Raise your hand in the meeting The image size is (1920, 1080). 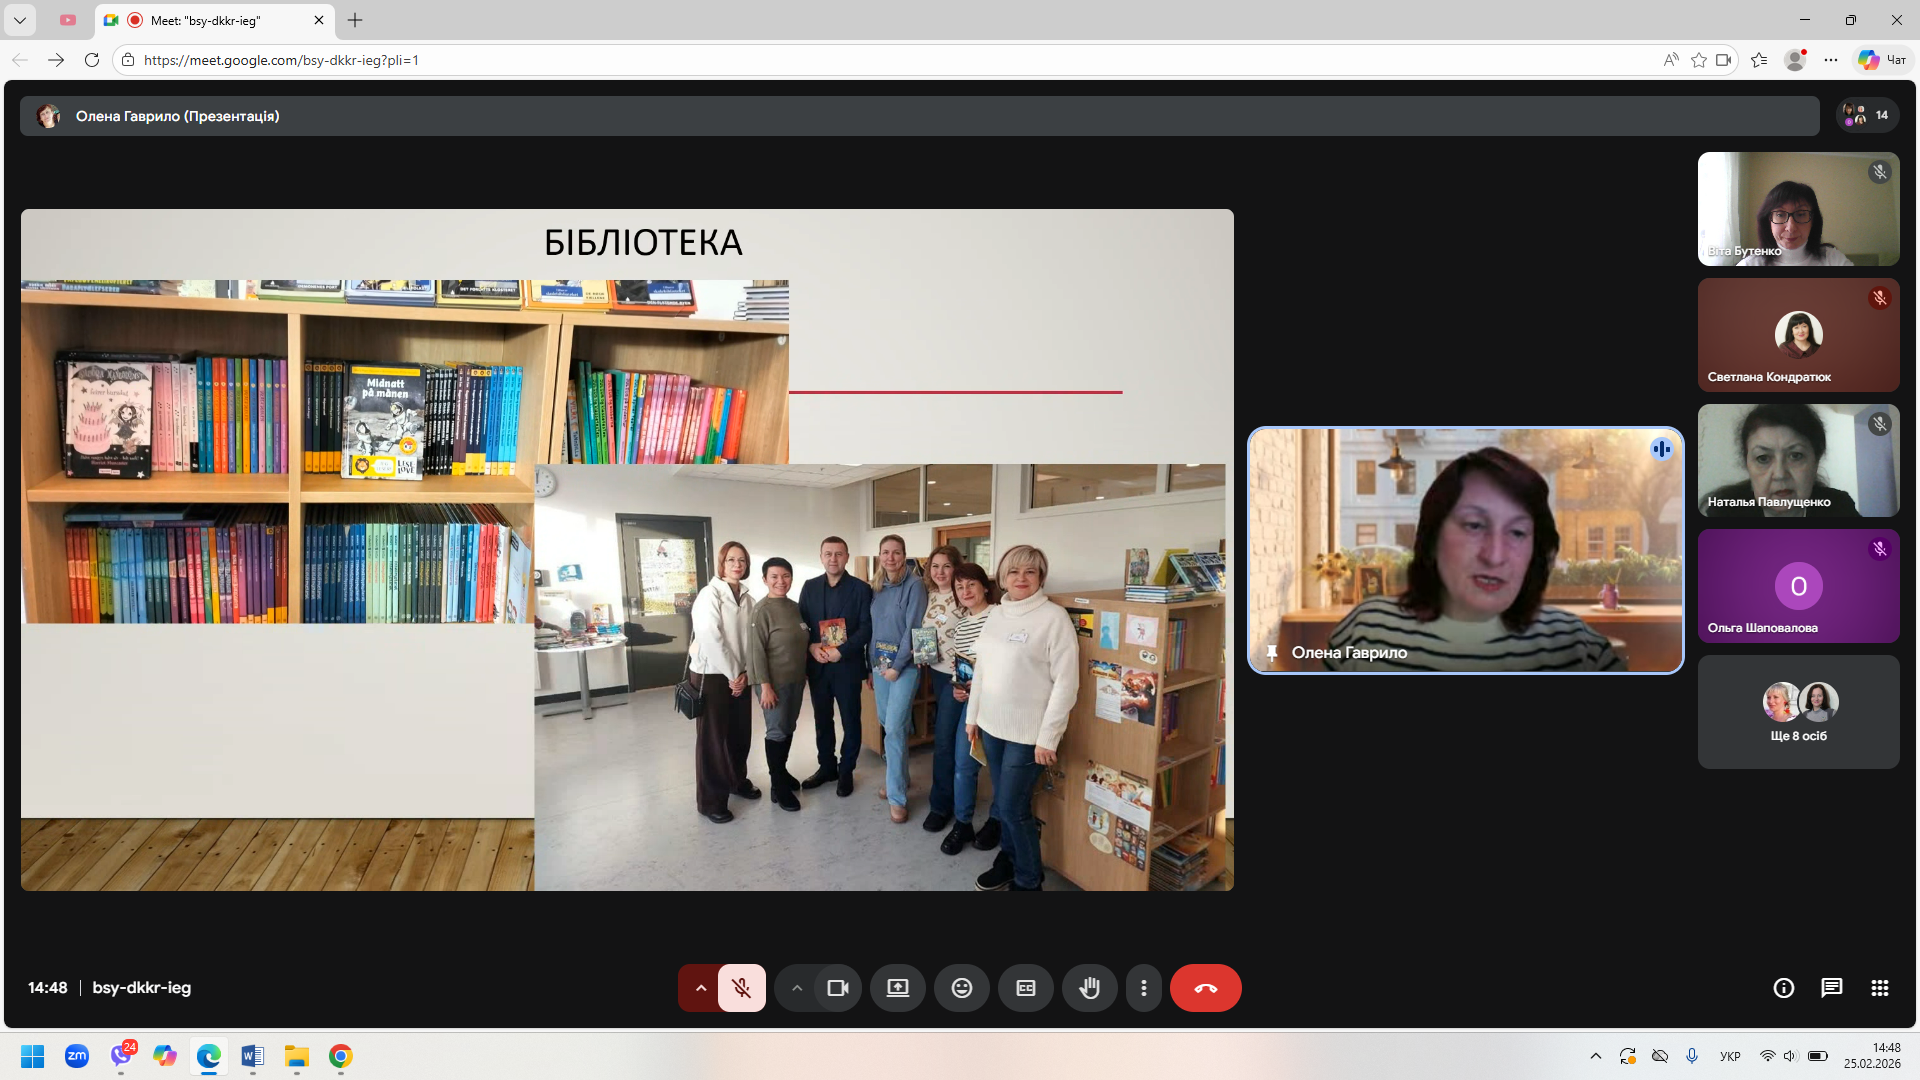pyautogui.click(x=1089, y=988)
